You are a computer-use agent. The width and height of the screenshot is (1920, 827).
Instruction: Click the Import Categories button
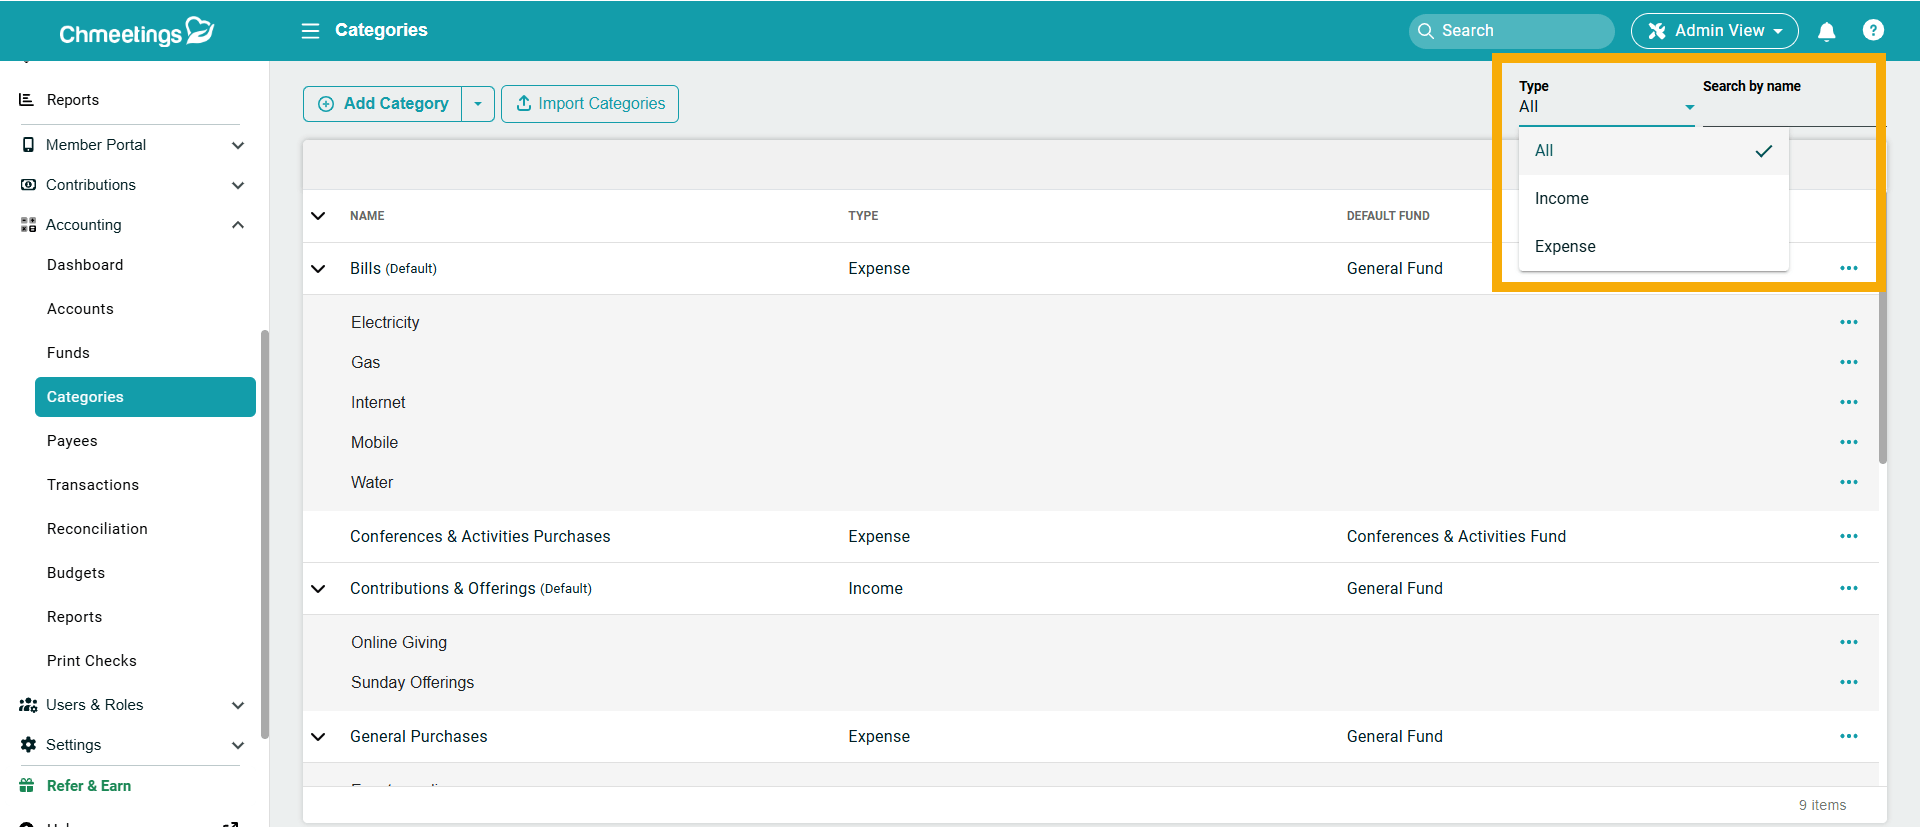pyautogui.click(x=590, y=104)
